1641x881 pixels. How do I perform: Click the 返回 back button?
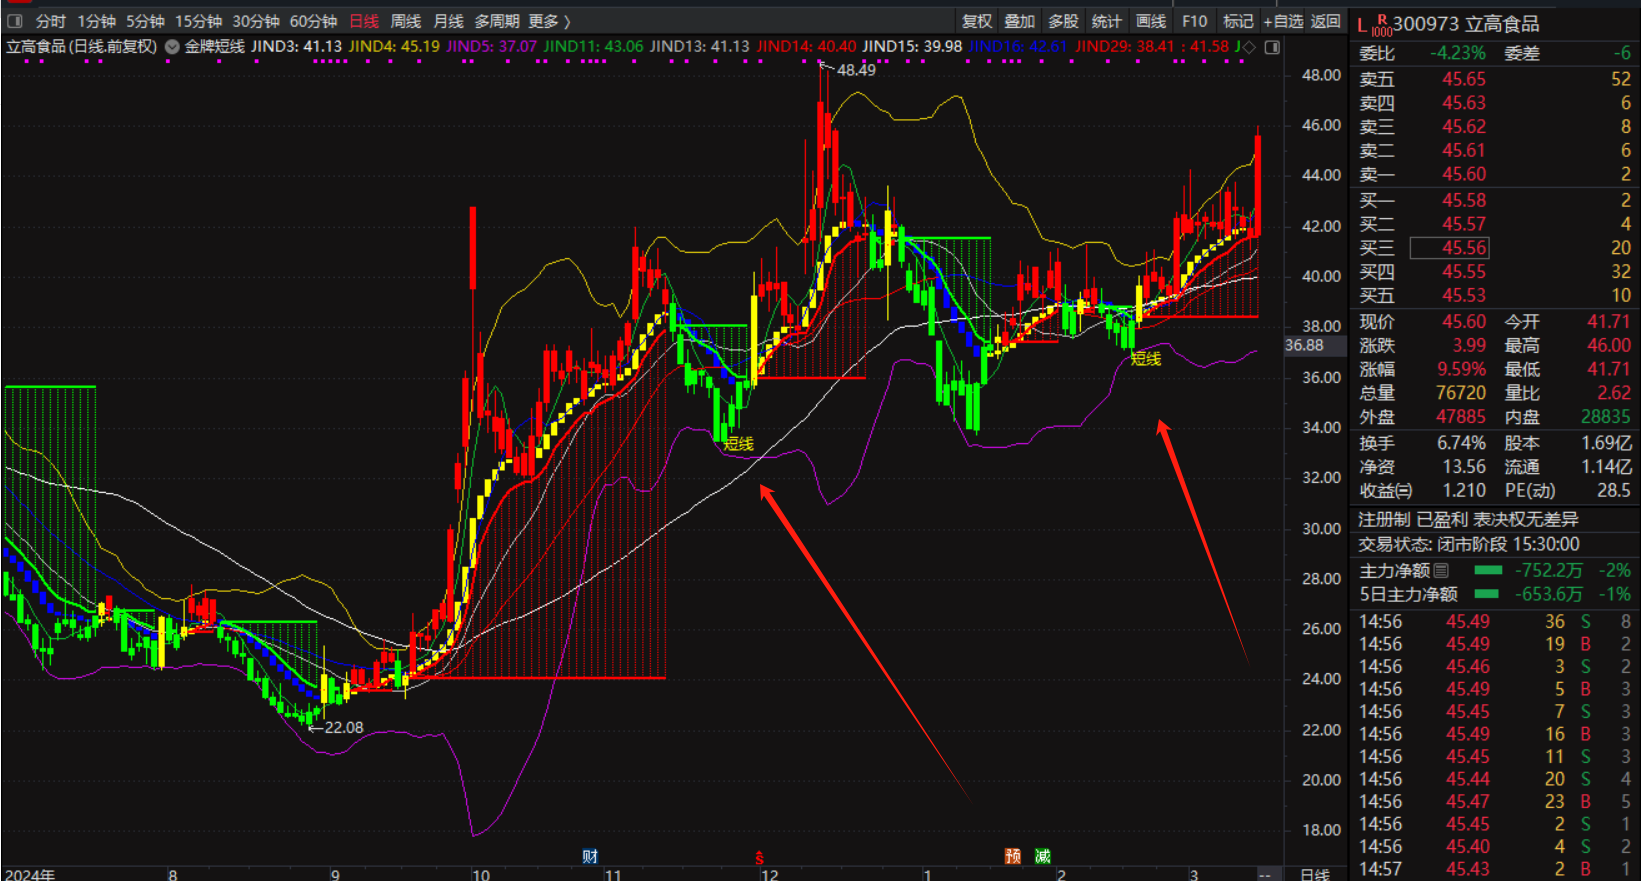[x=1325, y=21]
